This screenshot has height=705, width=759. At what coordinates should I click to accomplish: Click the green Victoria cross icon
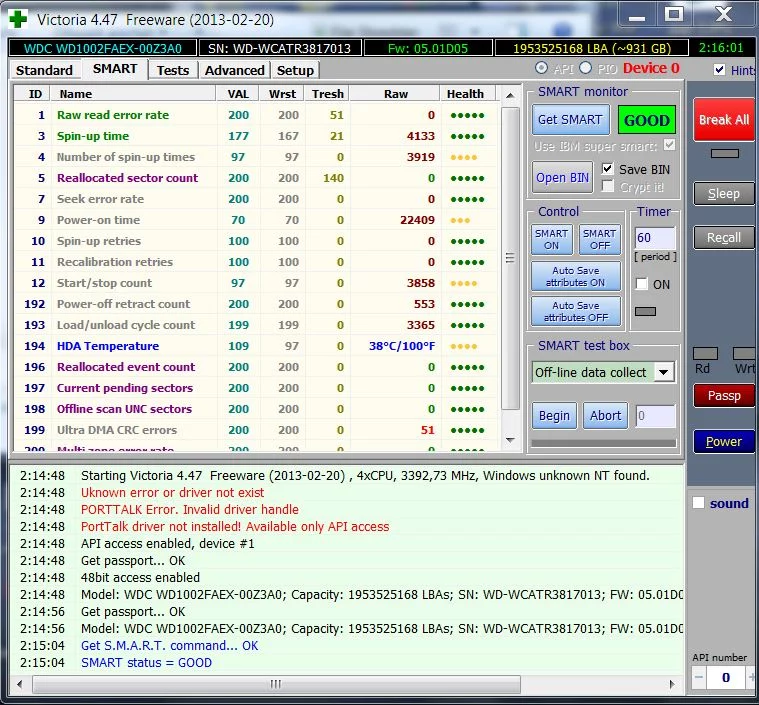(x=17, y=17)
